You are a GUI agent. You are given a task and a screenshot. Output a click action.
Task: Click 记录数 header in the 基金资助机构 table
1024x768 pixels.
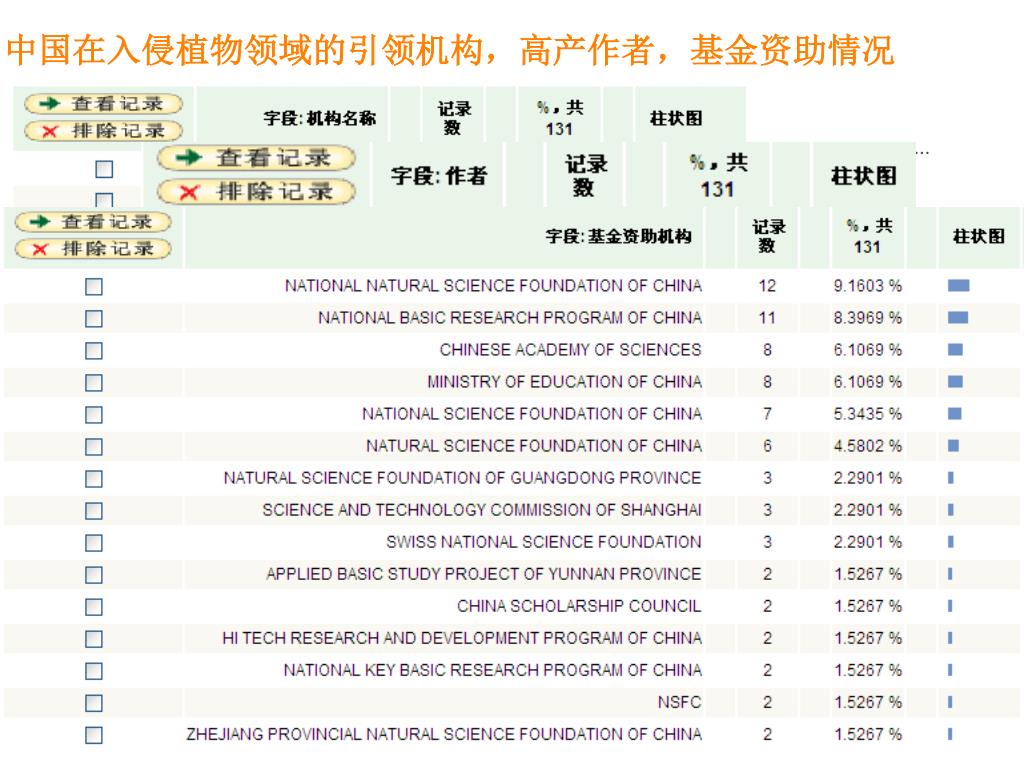tap(768, 236)
